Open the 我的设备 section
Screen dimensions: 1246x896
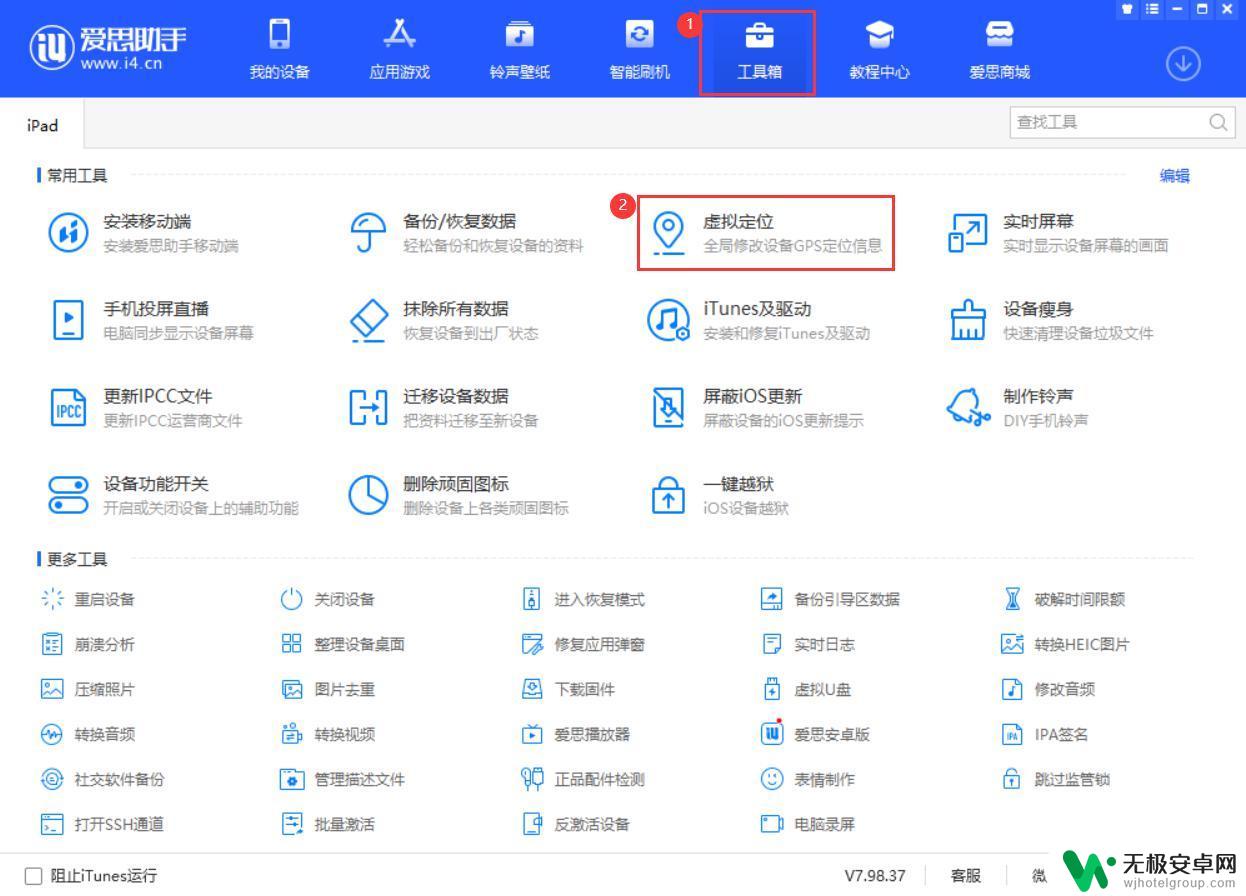(280, 50)
